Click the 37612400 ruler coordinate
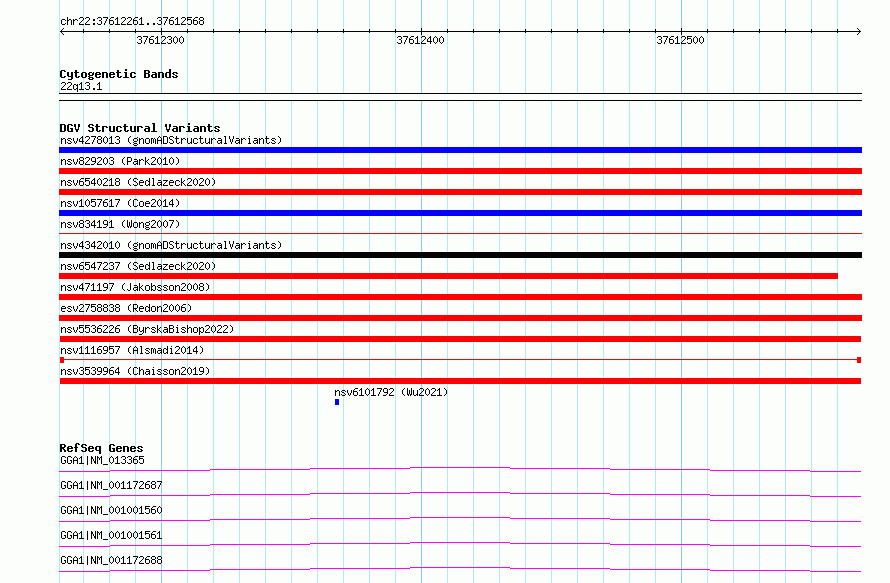890x583 pixels. pos(420,40)
